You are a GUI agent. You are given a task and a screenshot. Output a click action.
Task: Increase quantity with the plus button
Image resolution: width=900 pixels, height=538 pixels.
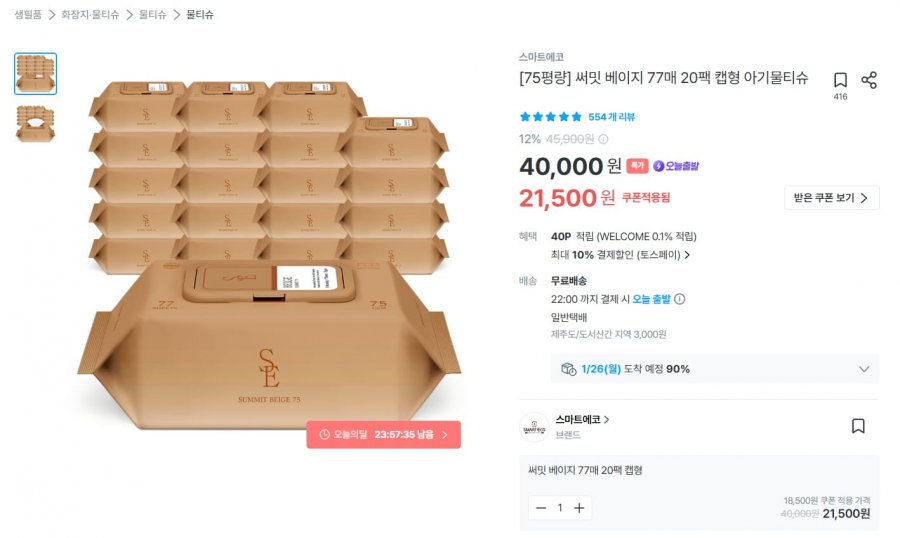click(x=578, y=508)
